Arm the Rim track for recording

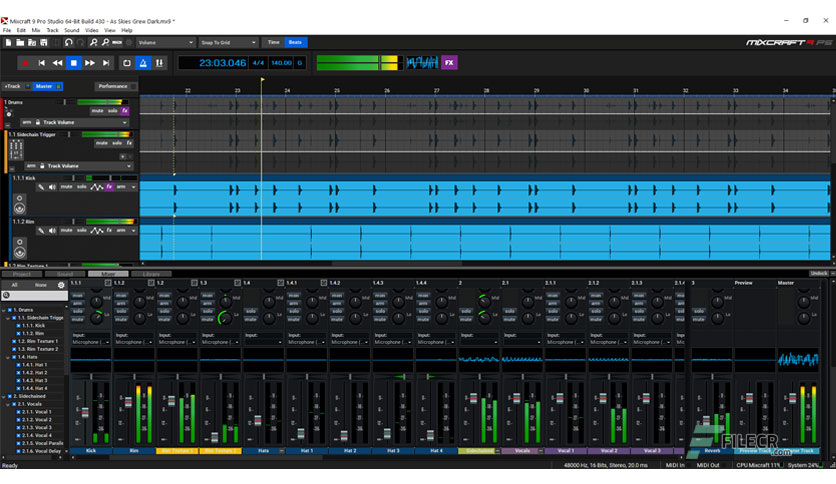[x=121, y=230]
